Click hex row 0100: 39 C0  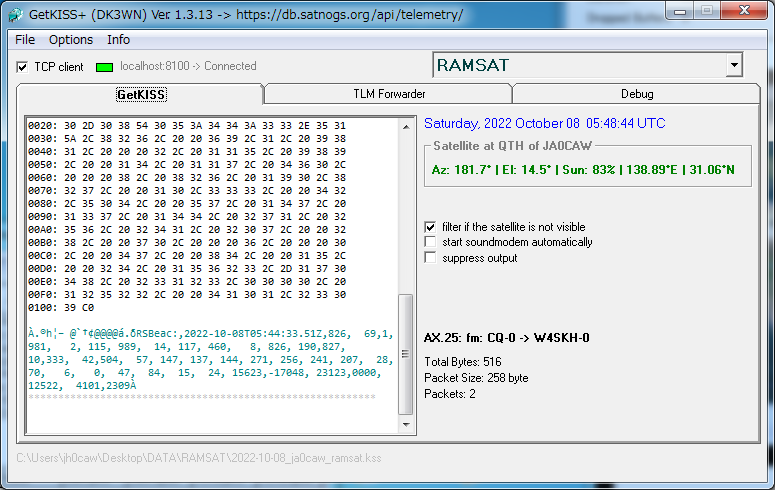[x=61, y=308]
